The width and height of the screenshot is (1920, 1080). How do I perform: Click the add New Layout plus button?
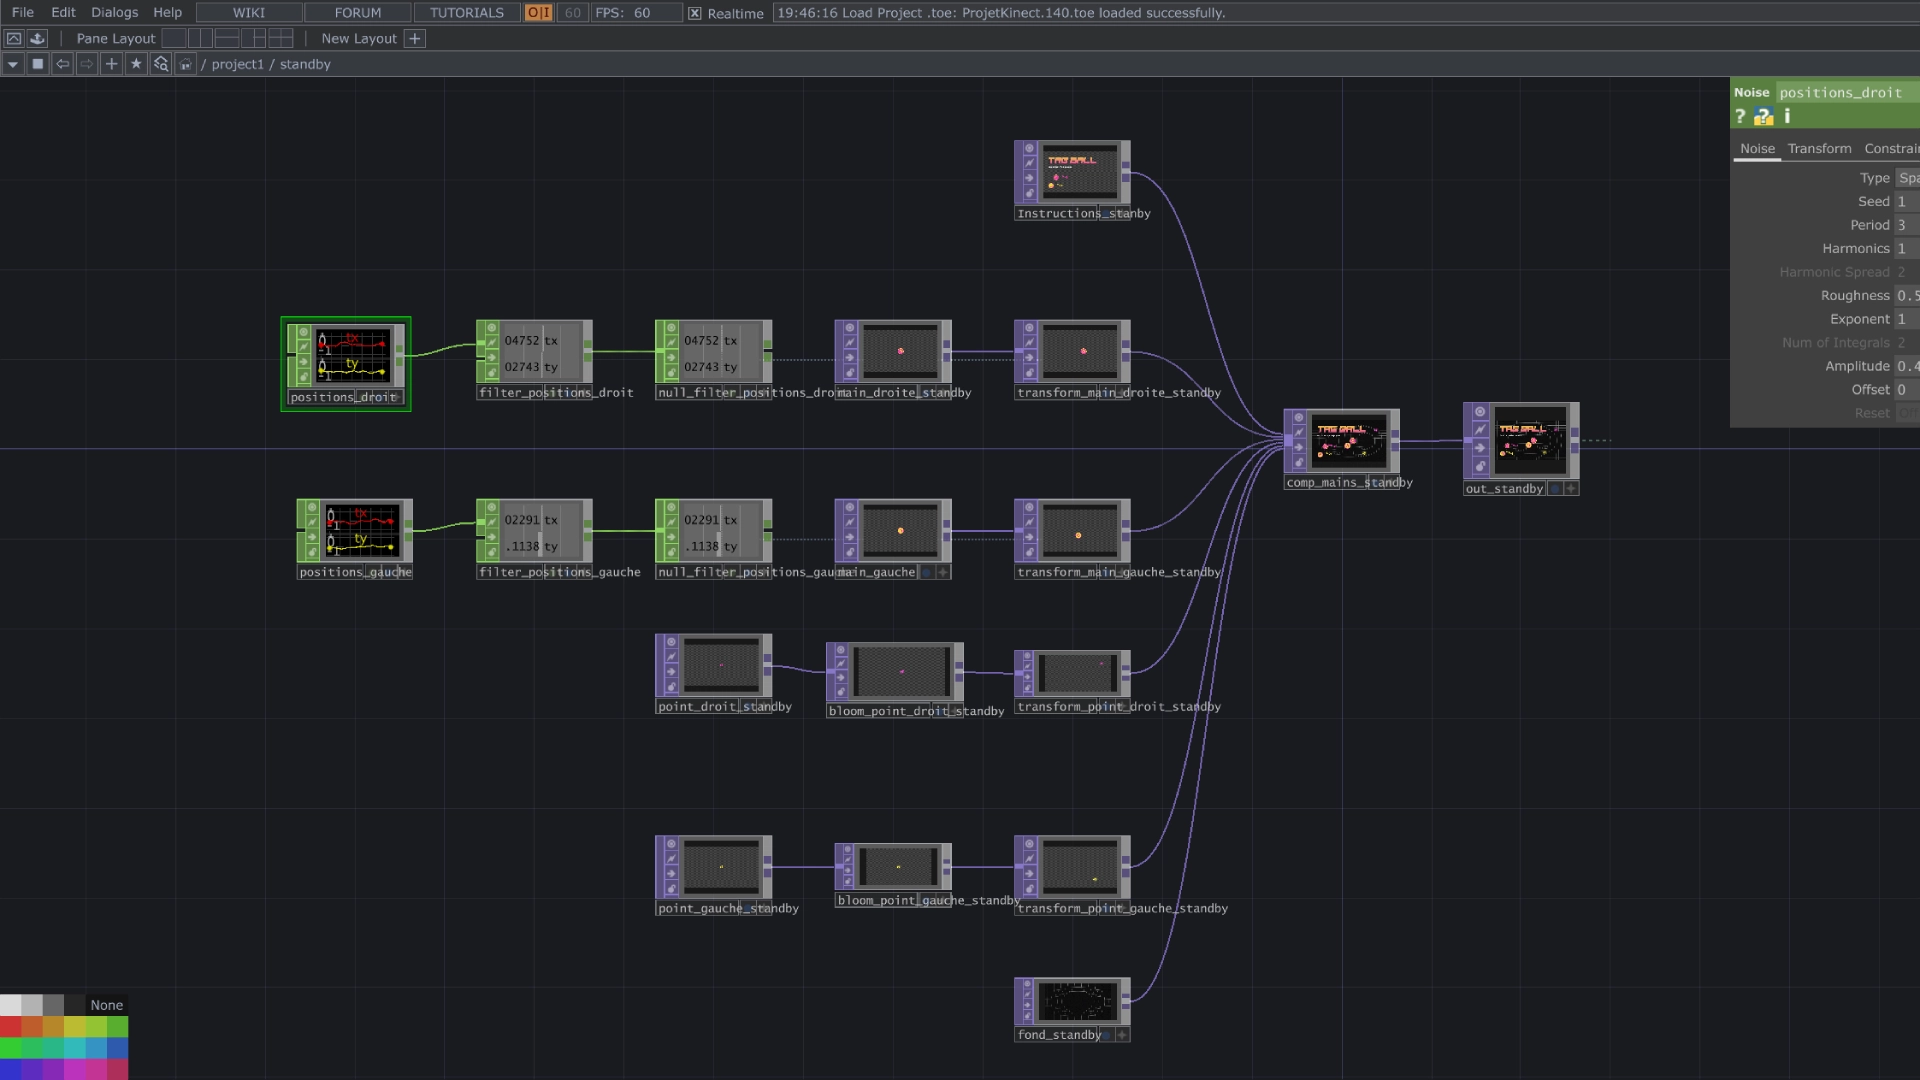tap(415, 38)
